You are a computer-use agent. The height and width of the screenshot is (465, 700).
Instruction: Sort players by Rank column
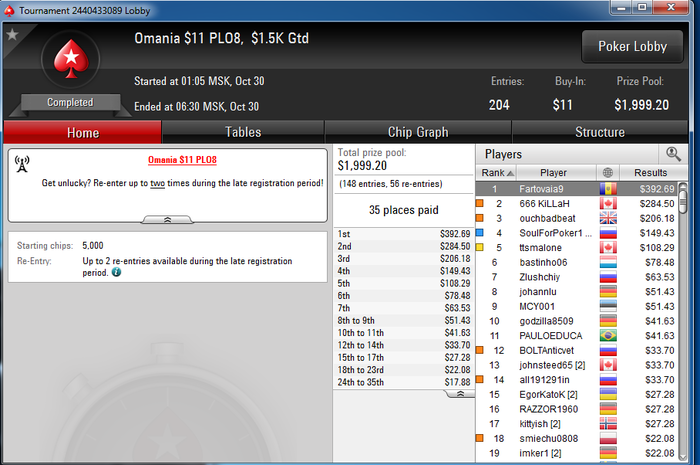[496, 173]
